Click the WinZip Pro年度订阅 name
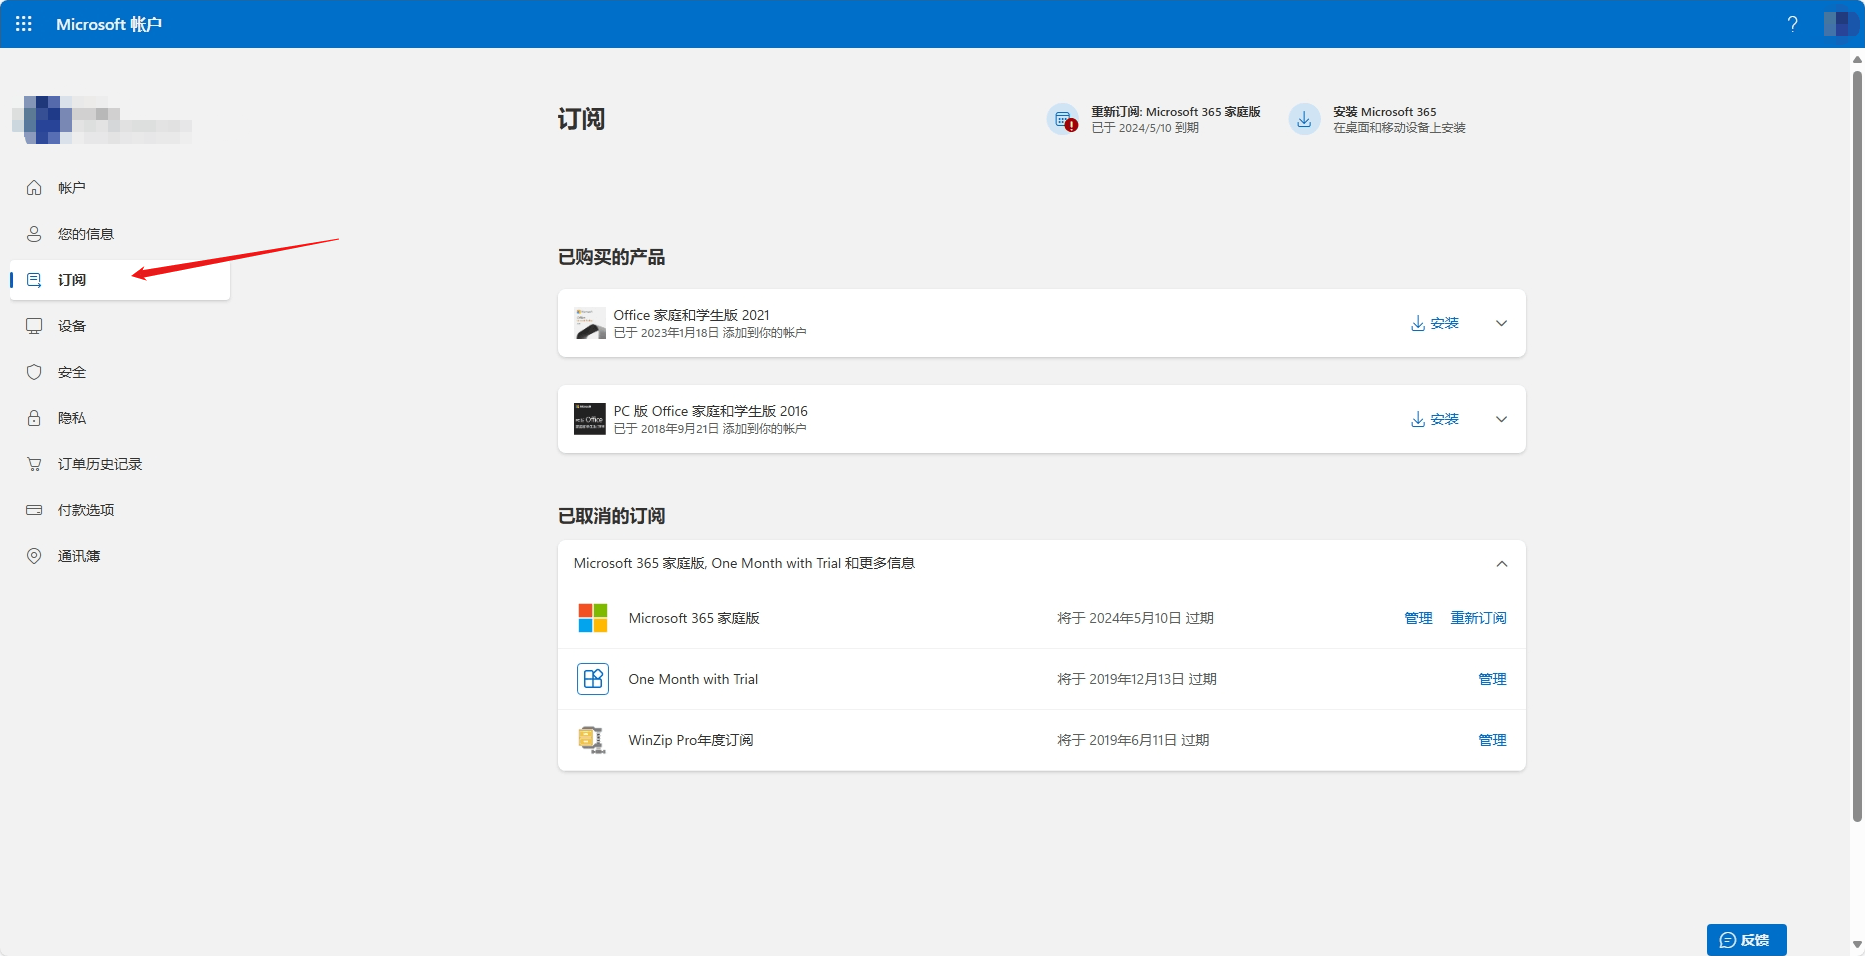This screenshot has height=956, width=1865. (691, 740)
